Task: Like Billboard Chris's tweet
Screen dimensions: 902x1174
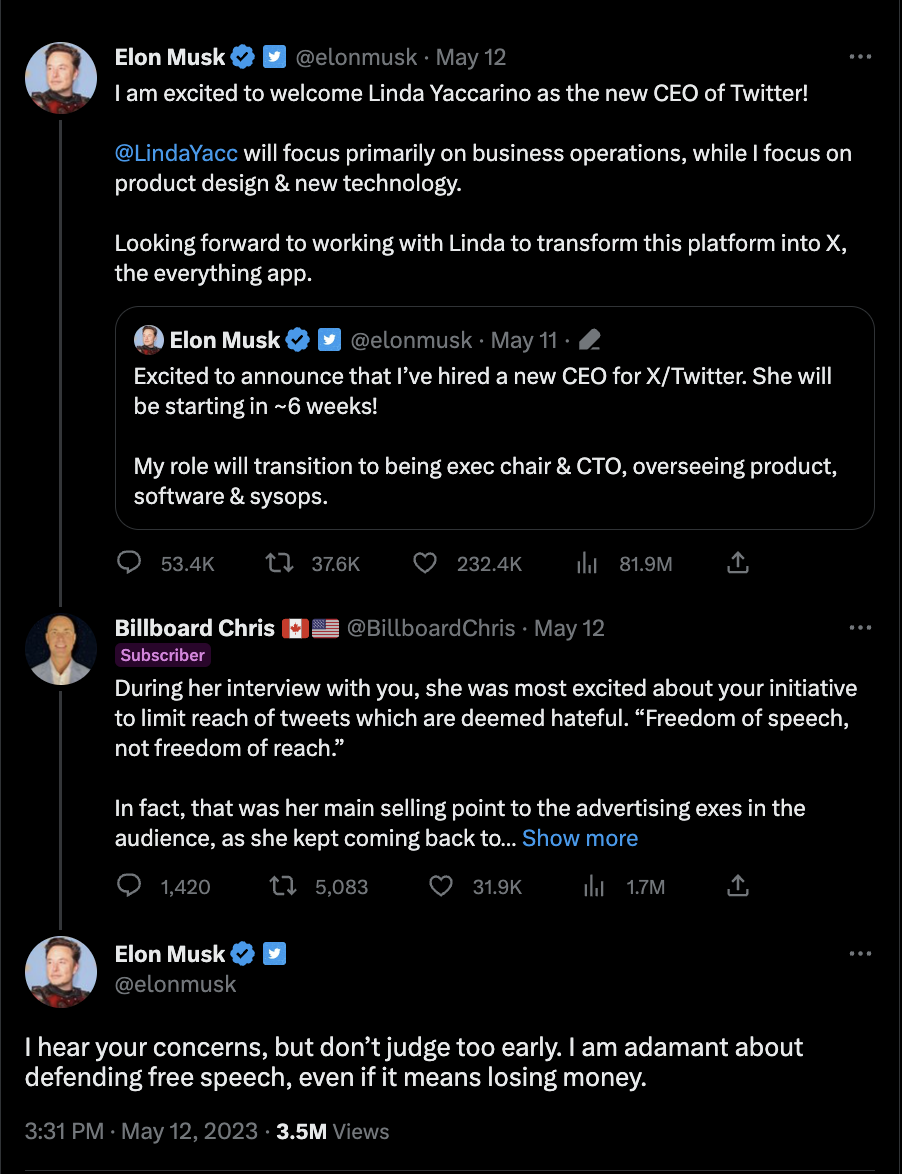Action: coord(441,886)
